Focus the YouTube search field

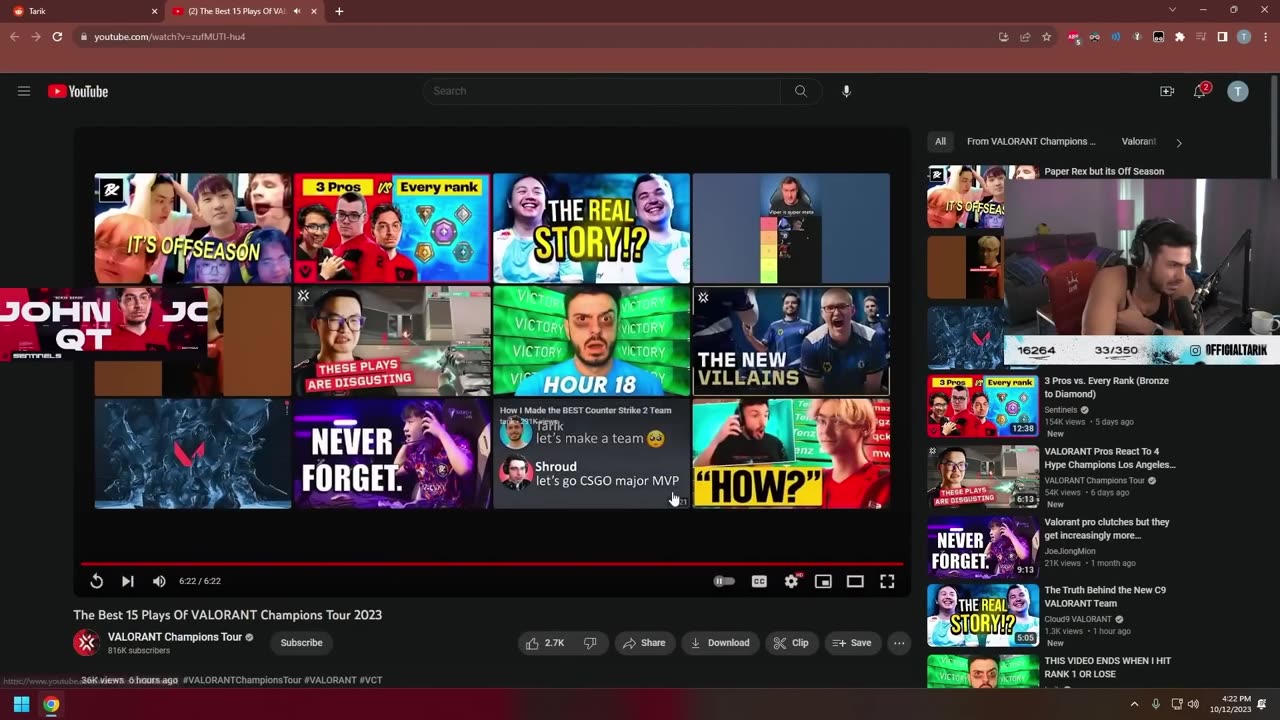pyautogui.click(x=601, y=91)
